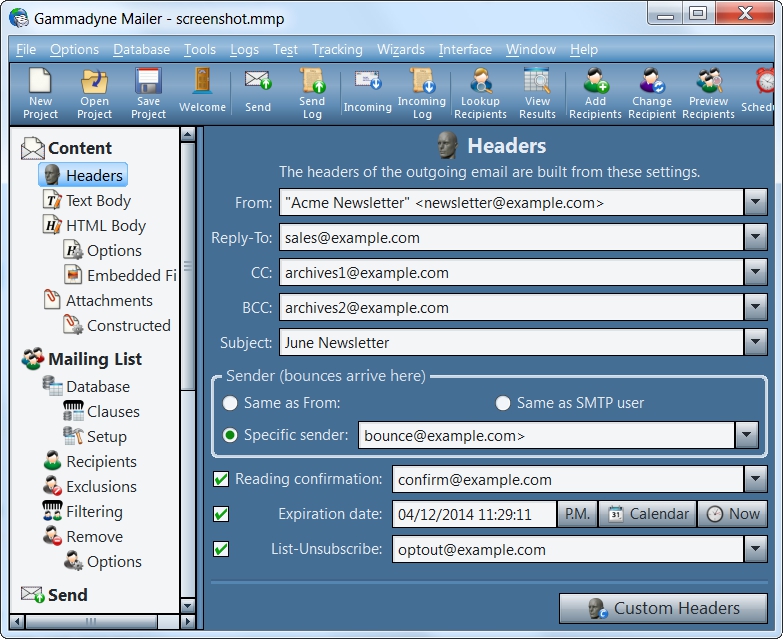The width and height of the screenshot is (783, 639).
Task: Select Text Body in the sidebar tree
Action: 98,201
